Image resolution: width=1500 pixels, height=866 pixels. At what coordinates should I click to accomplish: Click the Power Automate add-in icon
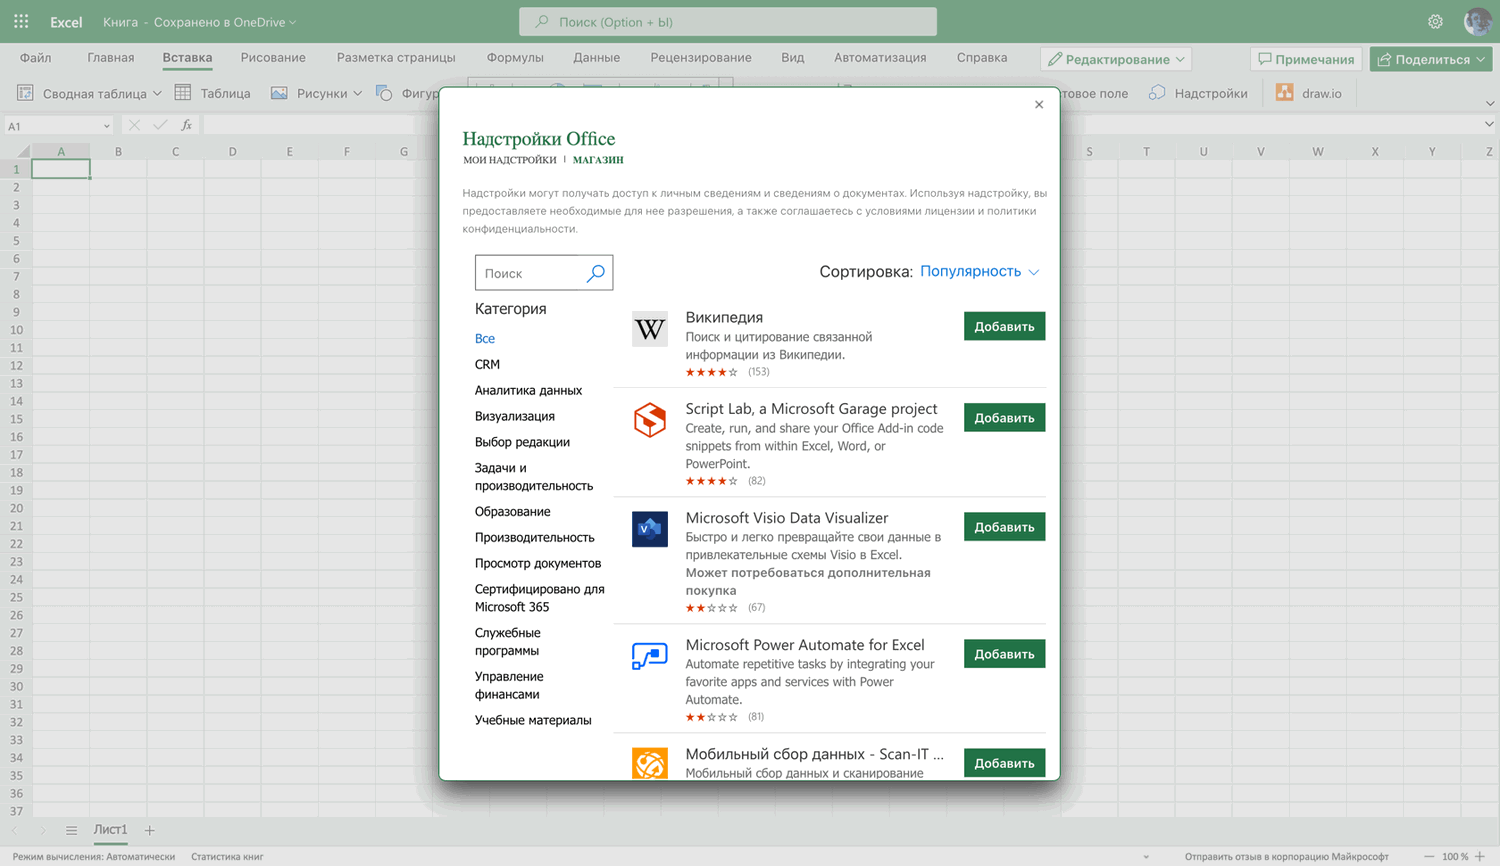pos(650,656)
